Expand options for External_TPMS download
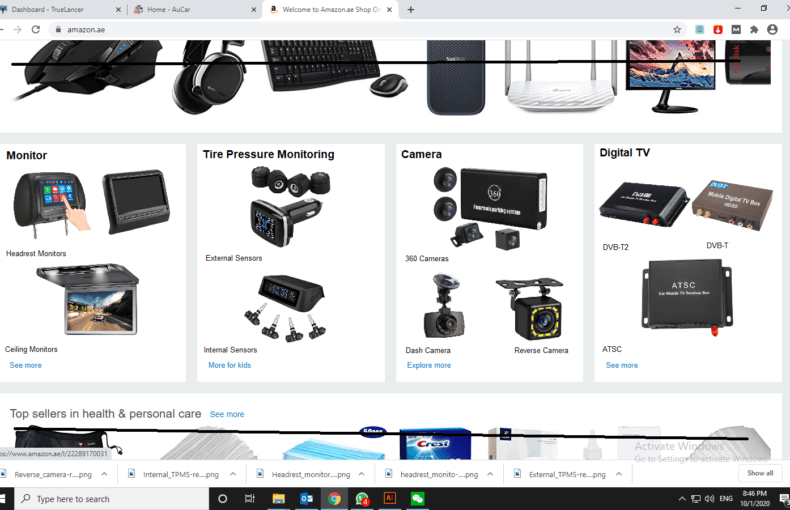 point(619,474)
